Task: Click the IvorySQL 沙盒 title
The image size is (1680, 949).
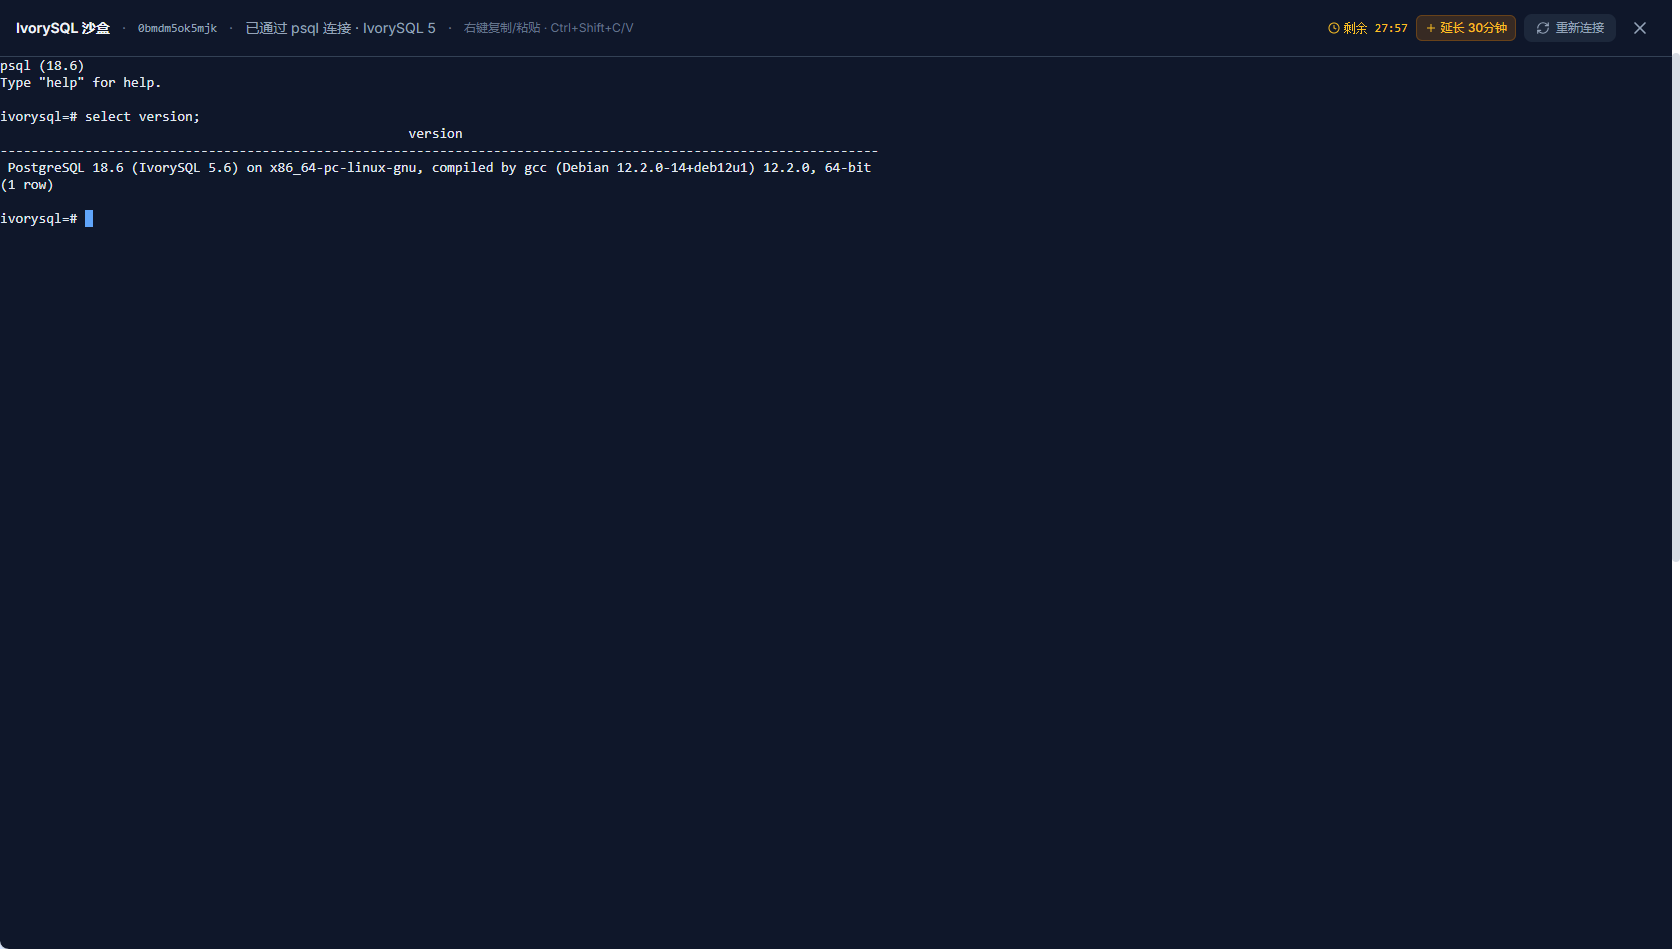Action: coord(62,28)
